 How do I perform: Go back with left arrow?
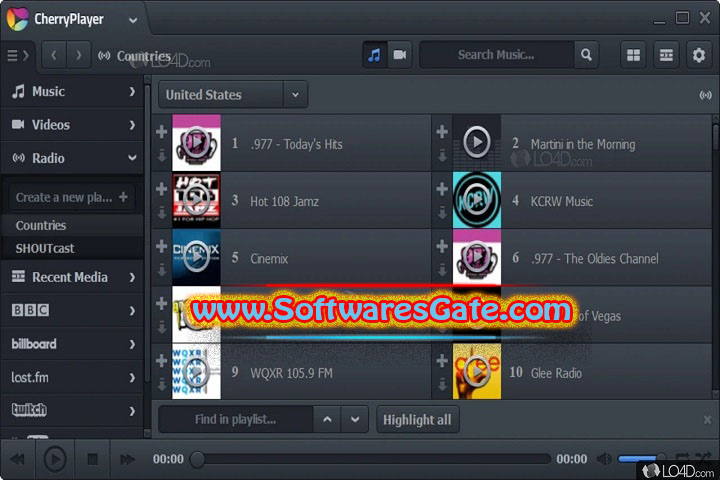pos(54,56)
